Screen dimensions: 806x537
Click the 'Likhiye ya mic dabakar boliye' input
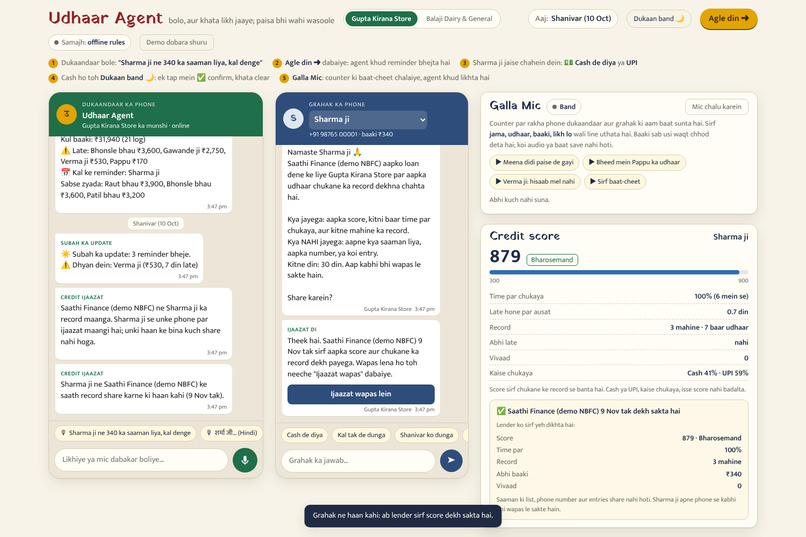click(x=141, y=459)
